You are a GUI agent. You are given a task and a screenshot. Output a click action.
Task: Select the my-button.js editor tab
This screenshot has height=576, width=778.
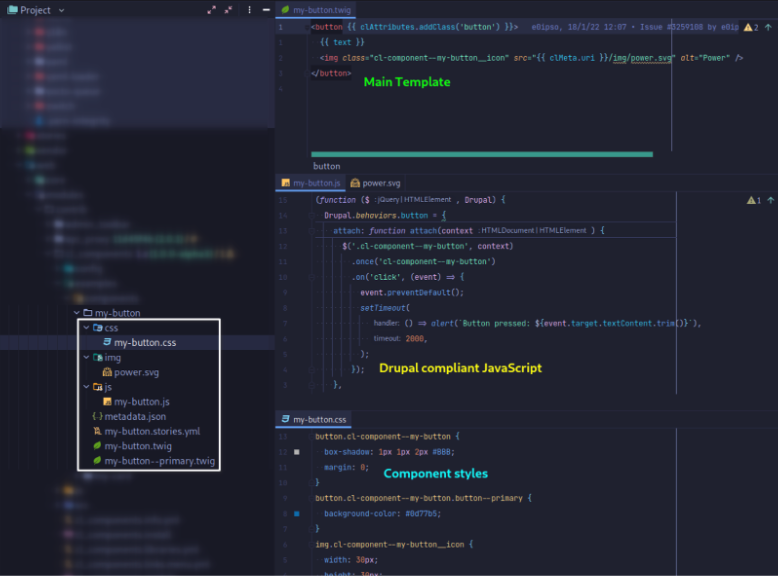click(x=312, y=183)
